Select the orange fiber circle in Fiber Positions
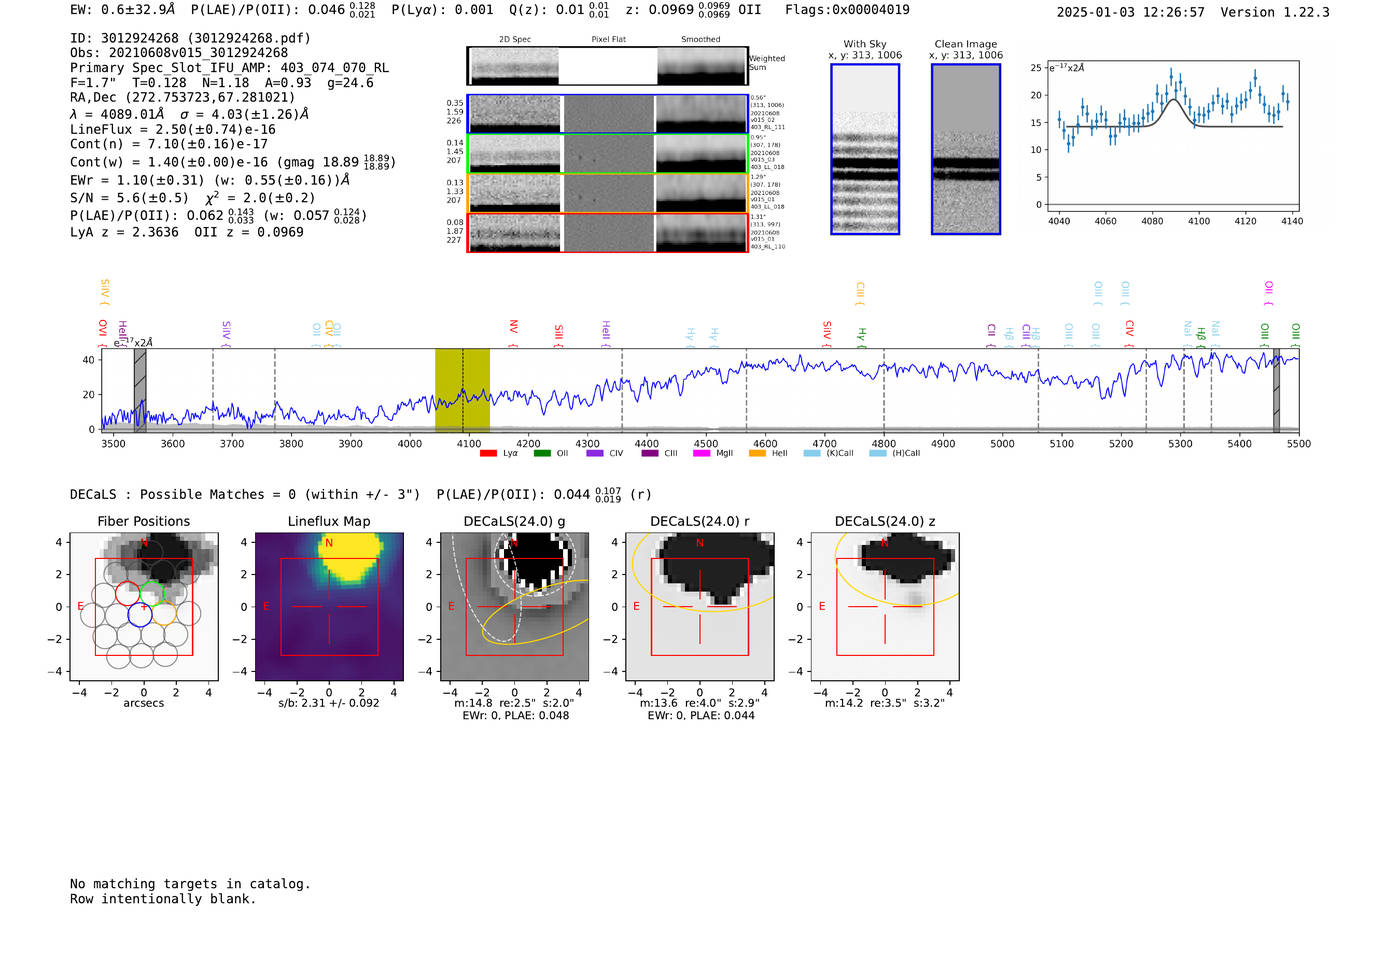The width and height of the screenshot is (1400, 953). coord(164,614)
